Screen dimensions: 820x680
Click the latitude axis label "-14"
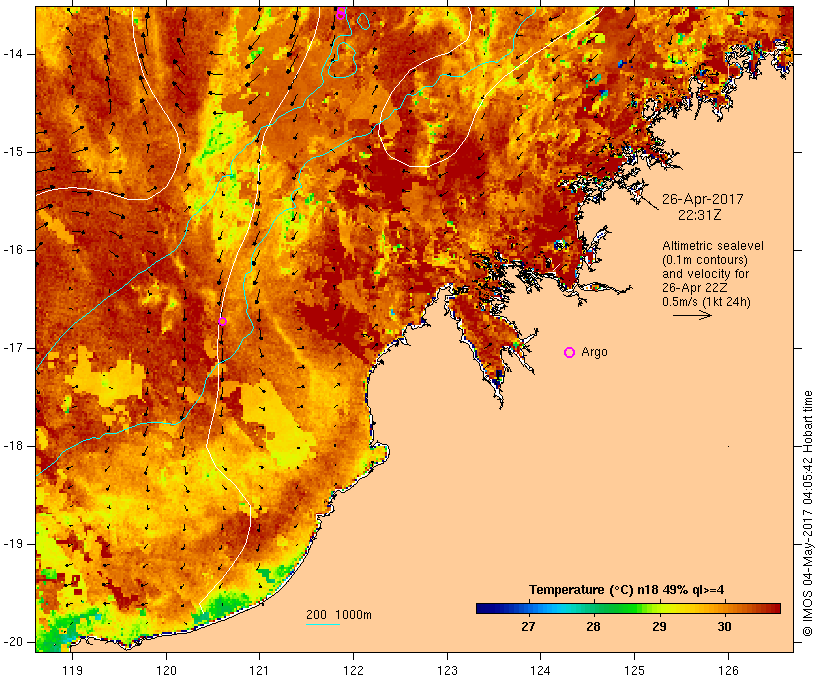12,54
